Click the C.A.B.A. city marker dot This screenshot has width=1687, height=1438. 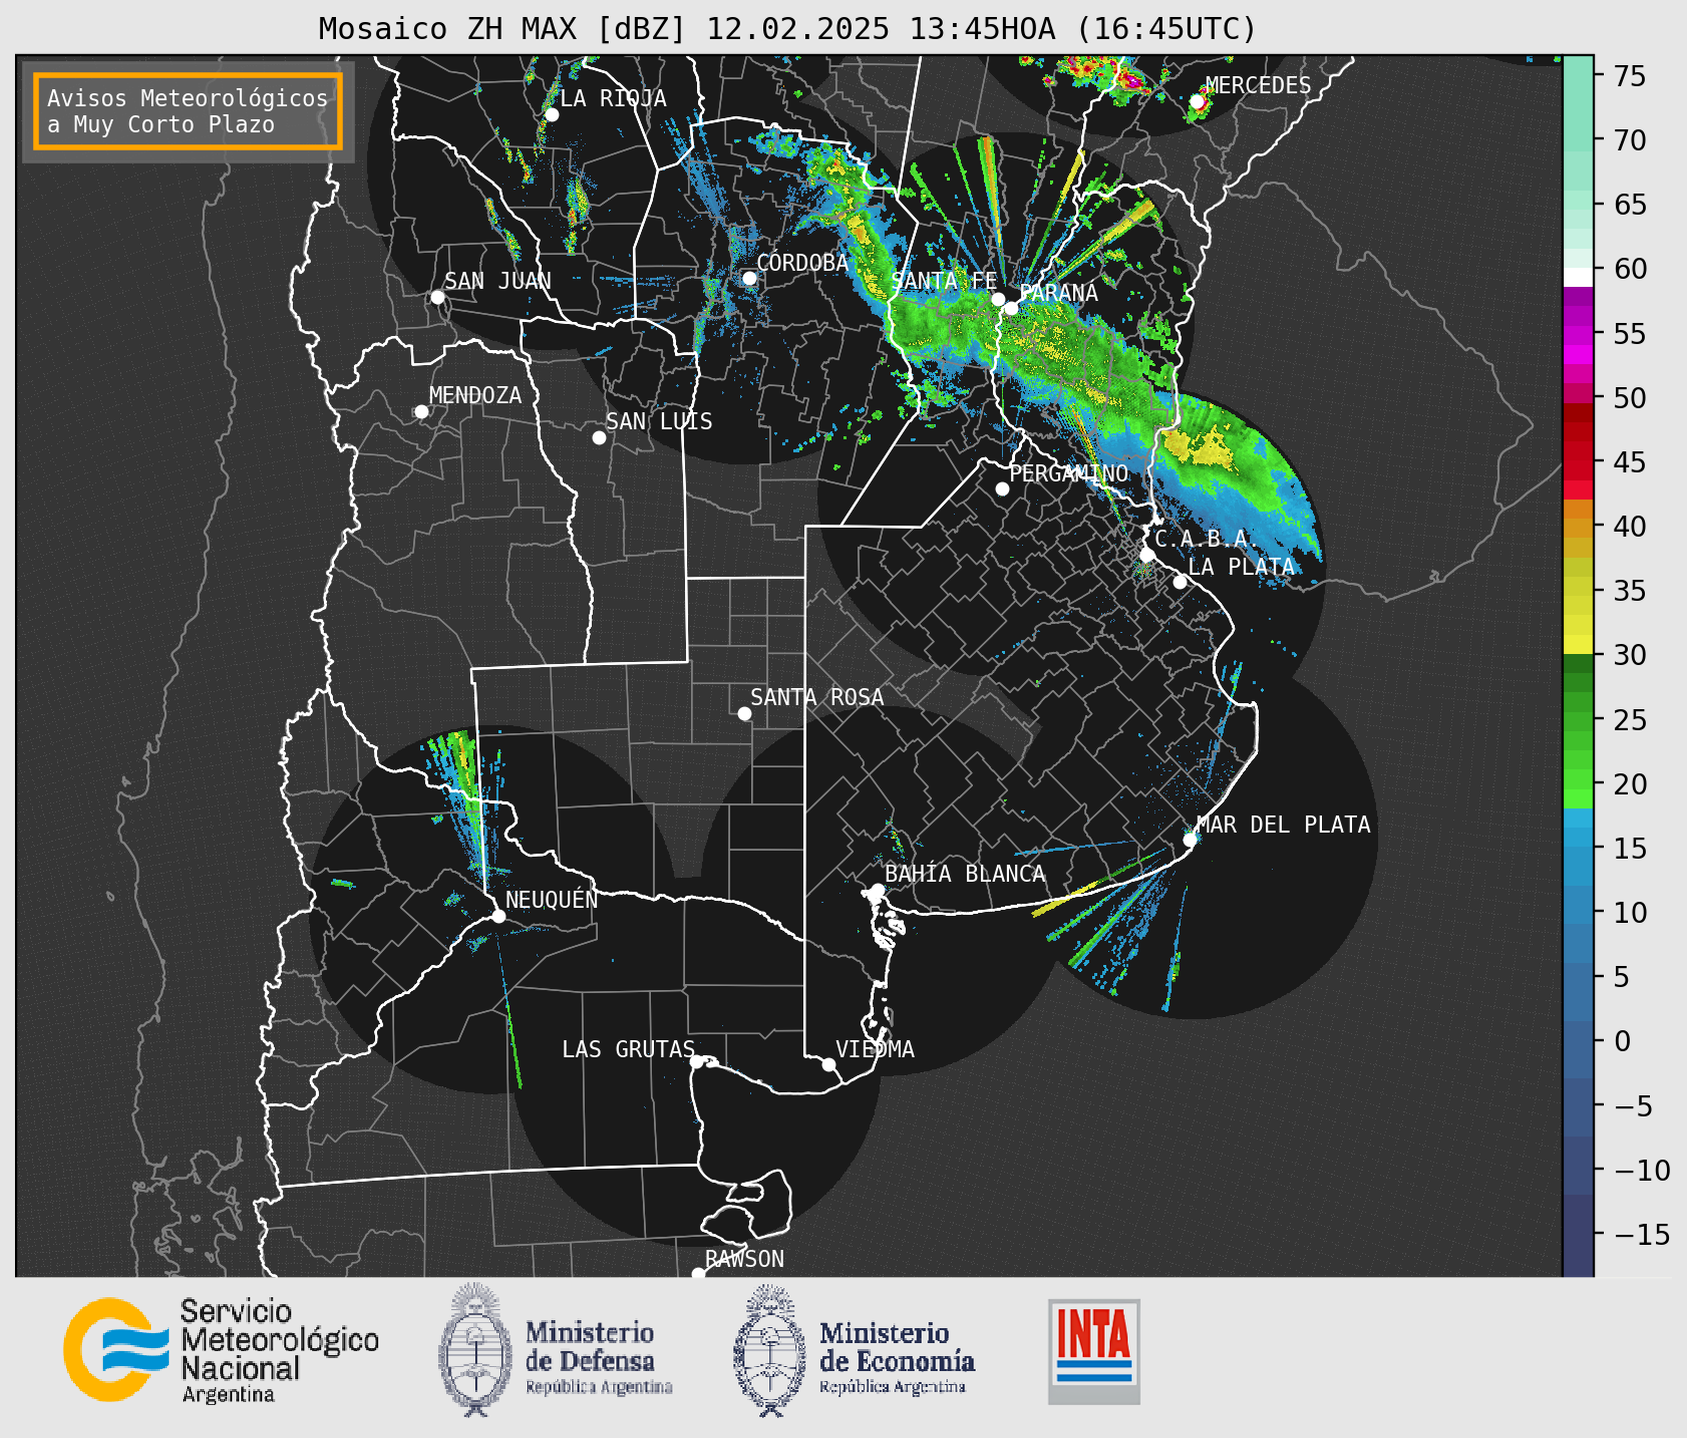point(1148,555)
